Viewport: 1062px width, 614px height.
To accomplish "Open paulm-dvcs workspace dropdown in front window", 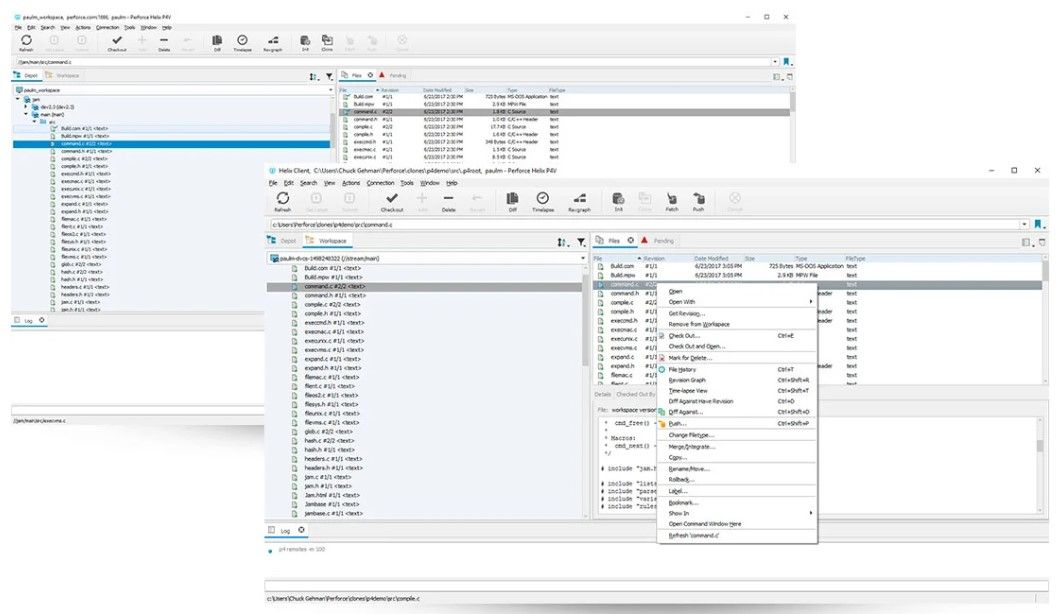I will [582, 258].
